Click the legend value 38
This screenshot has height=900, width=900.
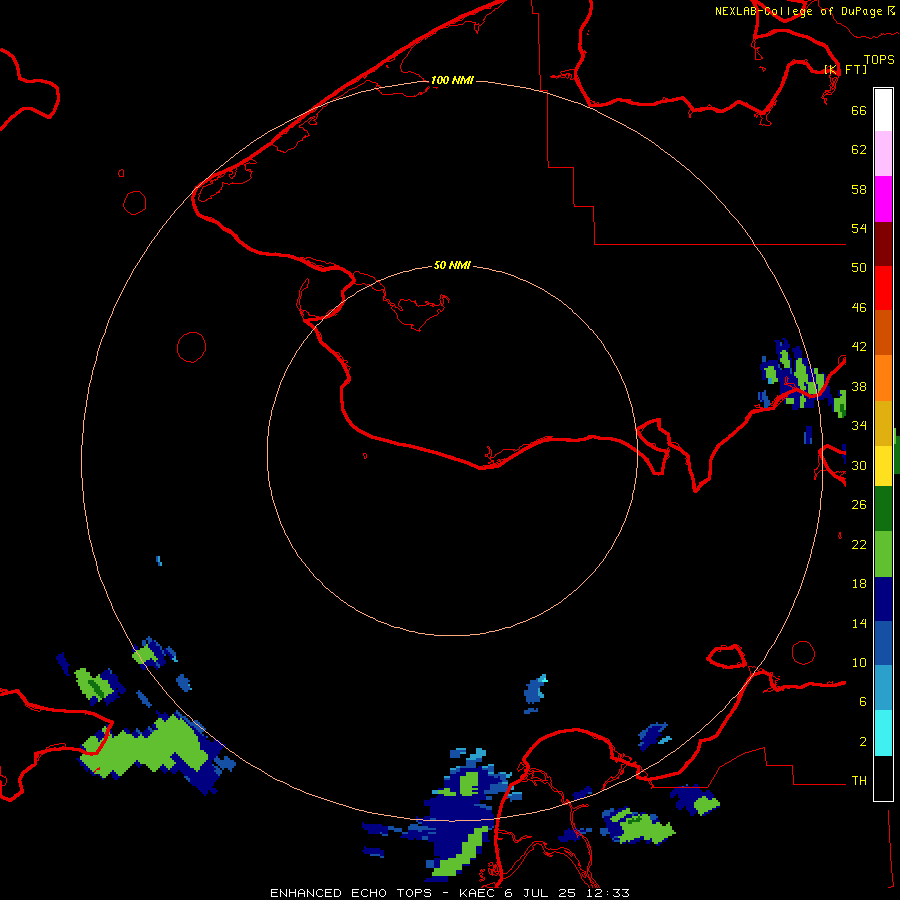click(859, 386)
